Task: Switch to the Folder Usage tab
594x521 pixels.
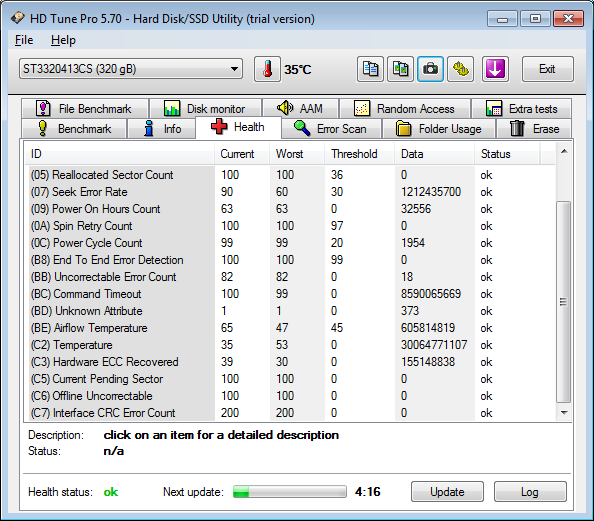Action: point(439,129)
